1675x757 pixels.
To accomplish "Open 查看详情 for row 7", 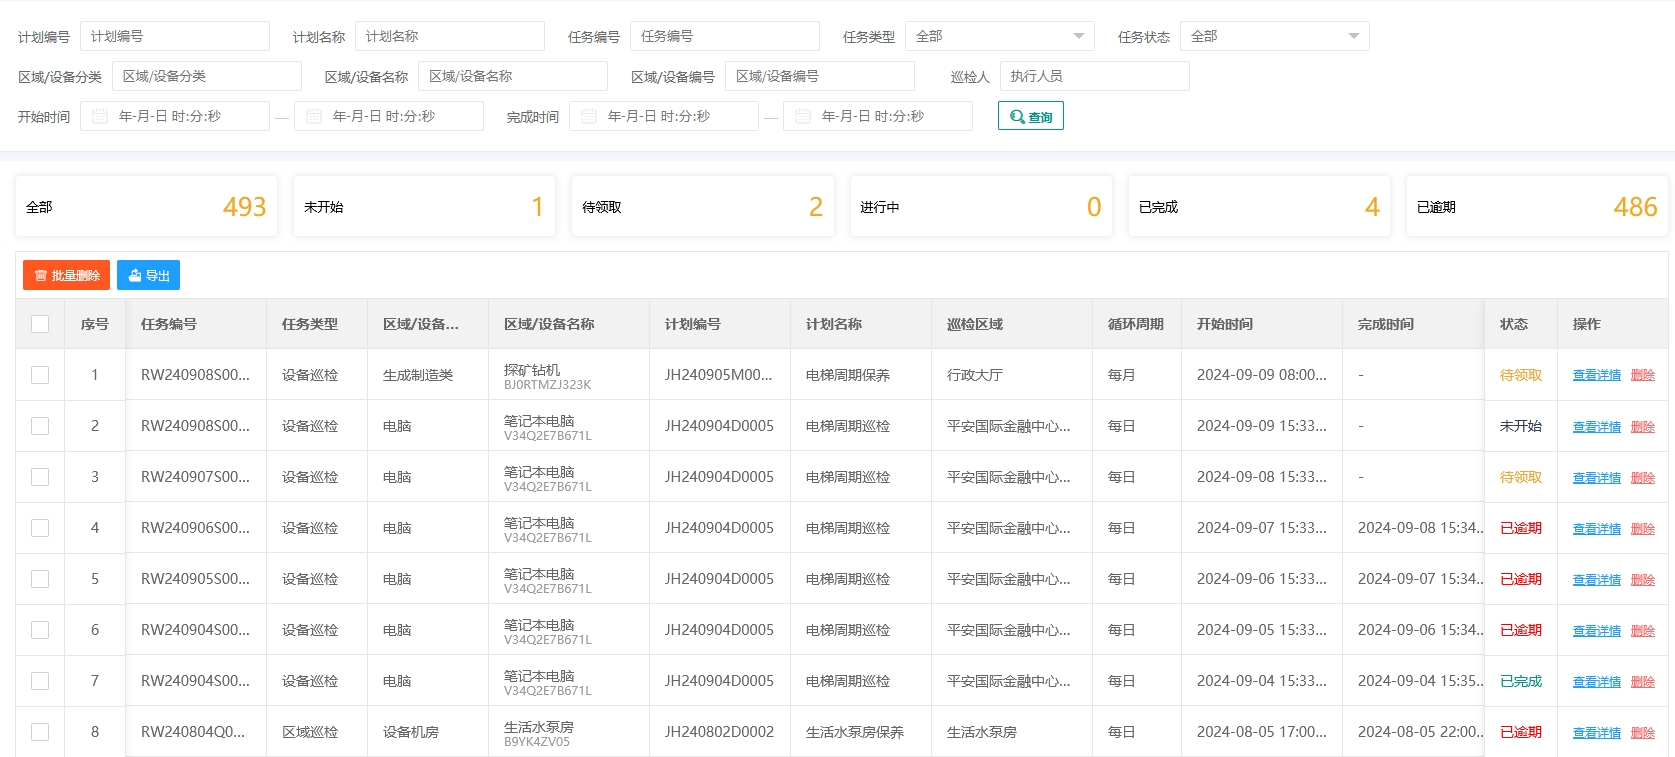I will click(x=1597, y=681).
